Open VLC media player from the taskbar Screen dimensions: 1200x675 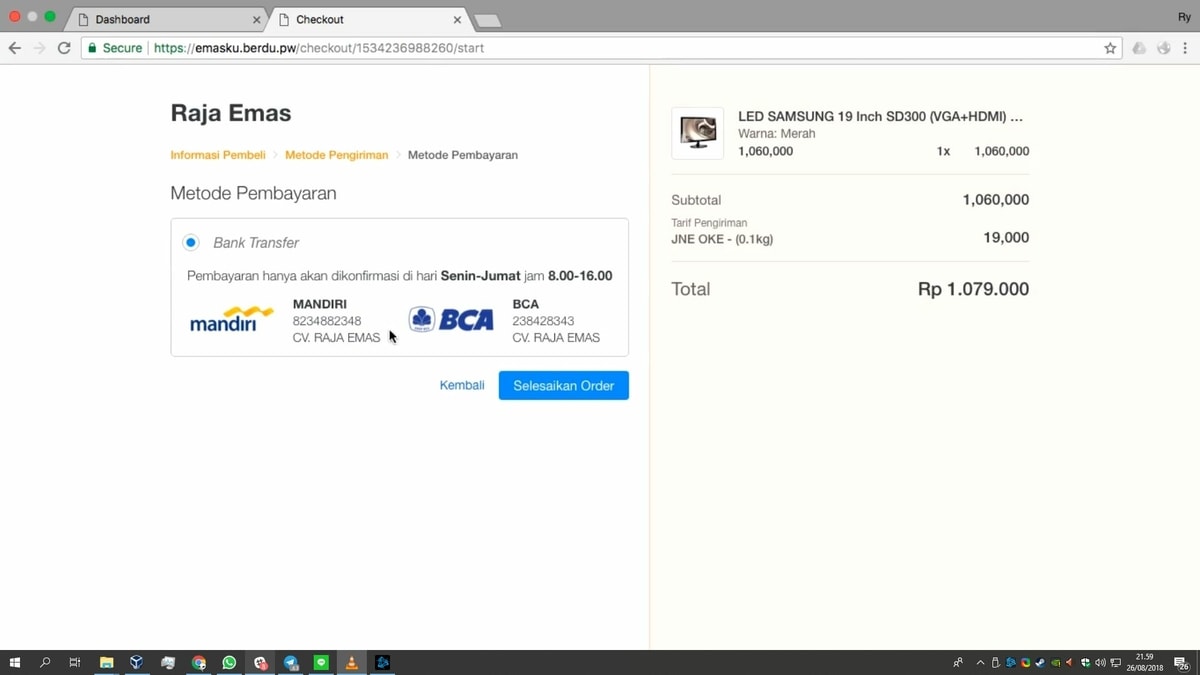coord(351,663)
